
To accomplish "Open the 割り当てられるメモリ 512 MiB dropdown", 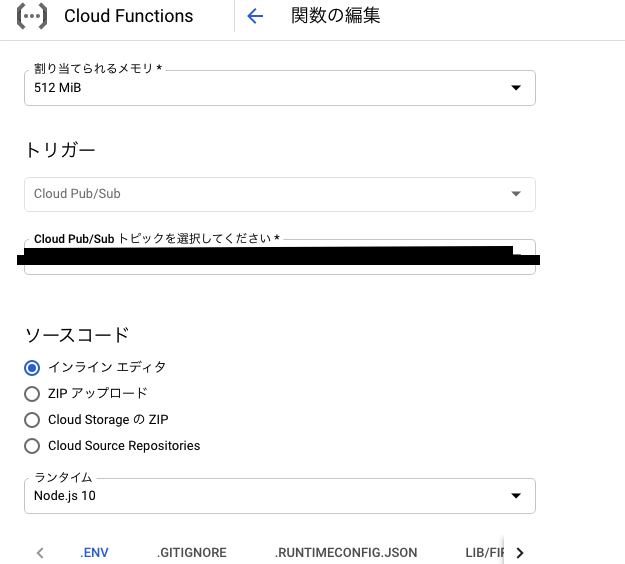I will tap(280, 88).
